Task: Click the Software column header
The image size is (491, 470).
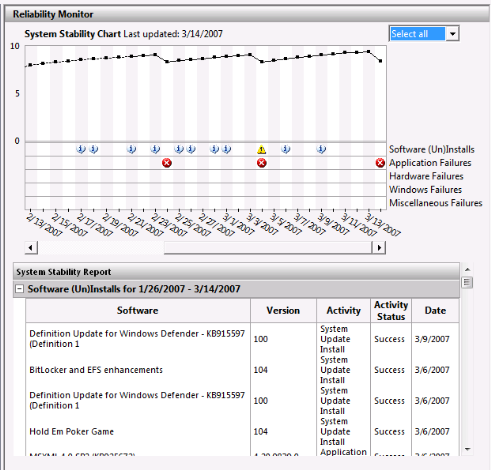Action: pos(138,311)
